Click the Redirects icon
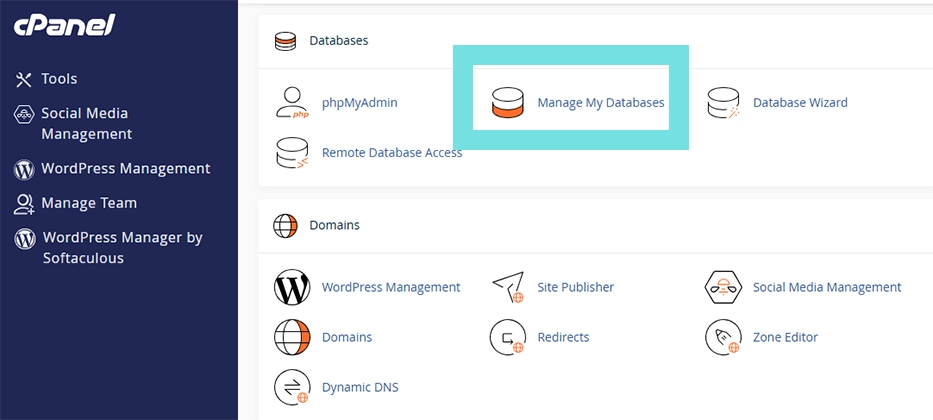Image resolution: width=933 pixels, height=420 pixels. pos(508,337)
